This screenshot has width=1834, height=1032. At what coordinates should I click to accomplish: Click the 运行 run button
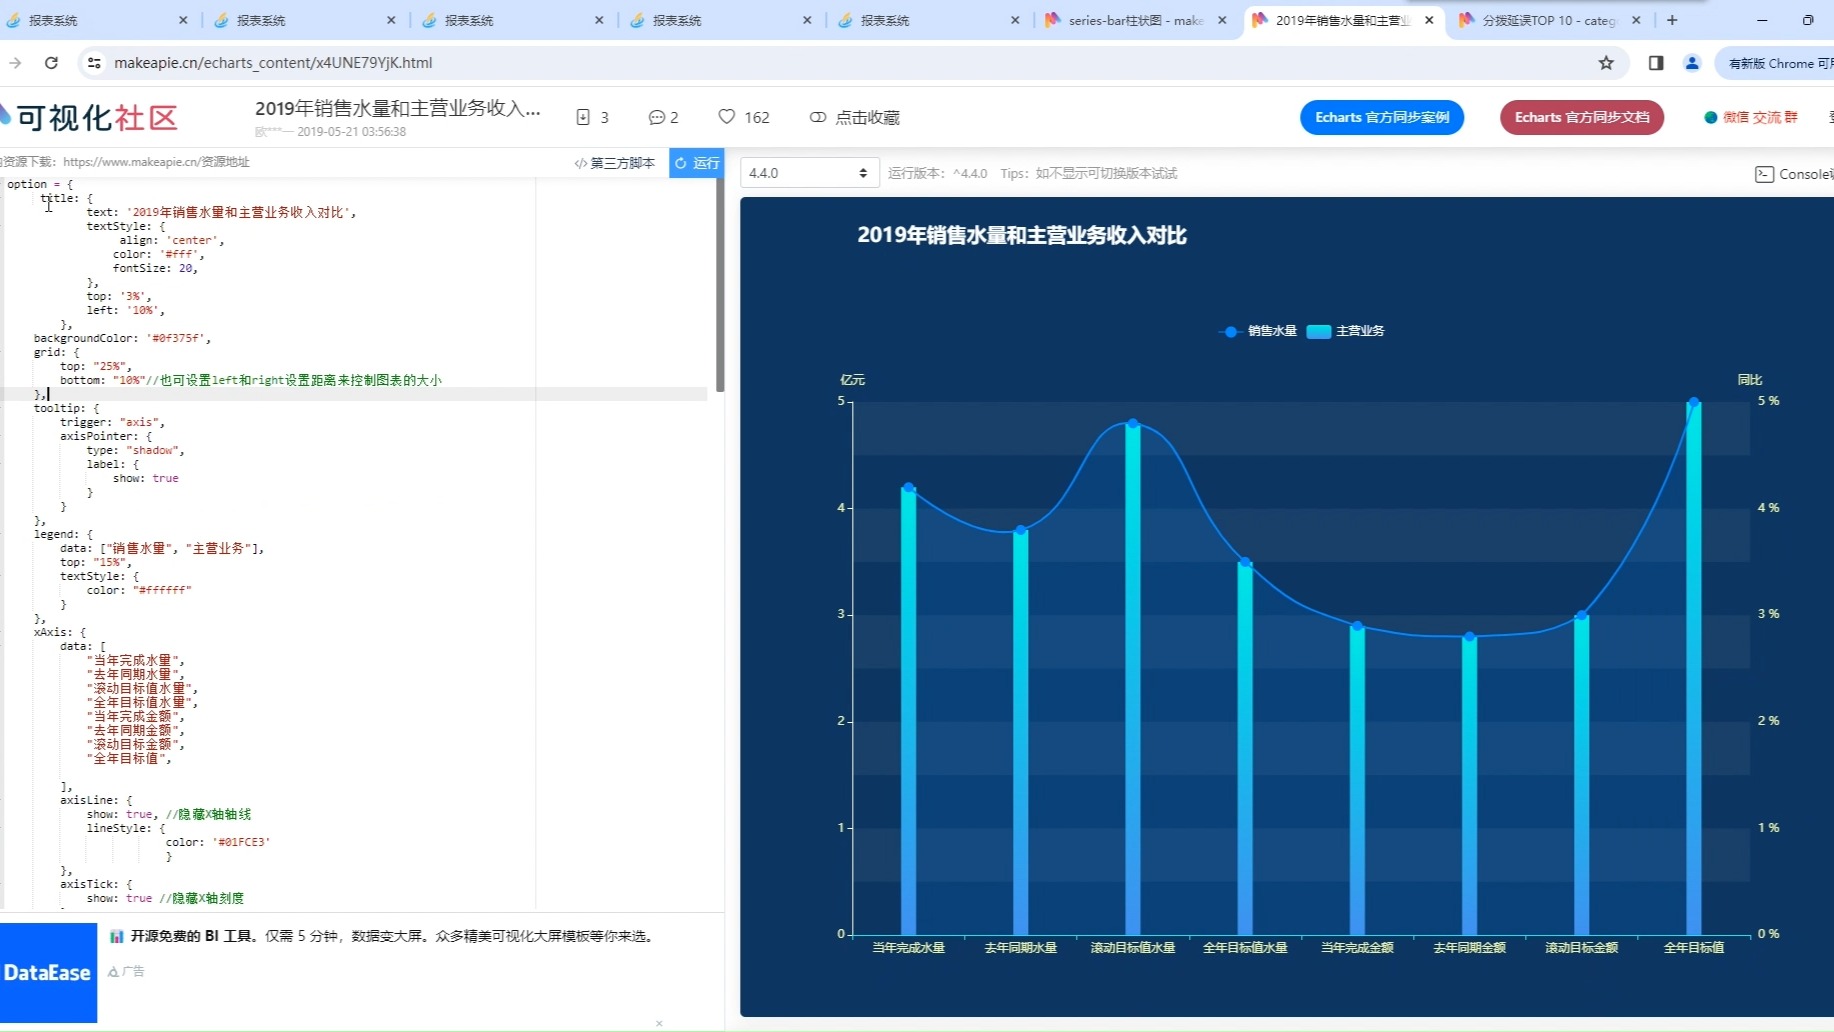696,163
